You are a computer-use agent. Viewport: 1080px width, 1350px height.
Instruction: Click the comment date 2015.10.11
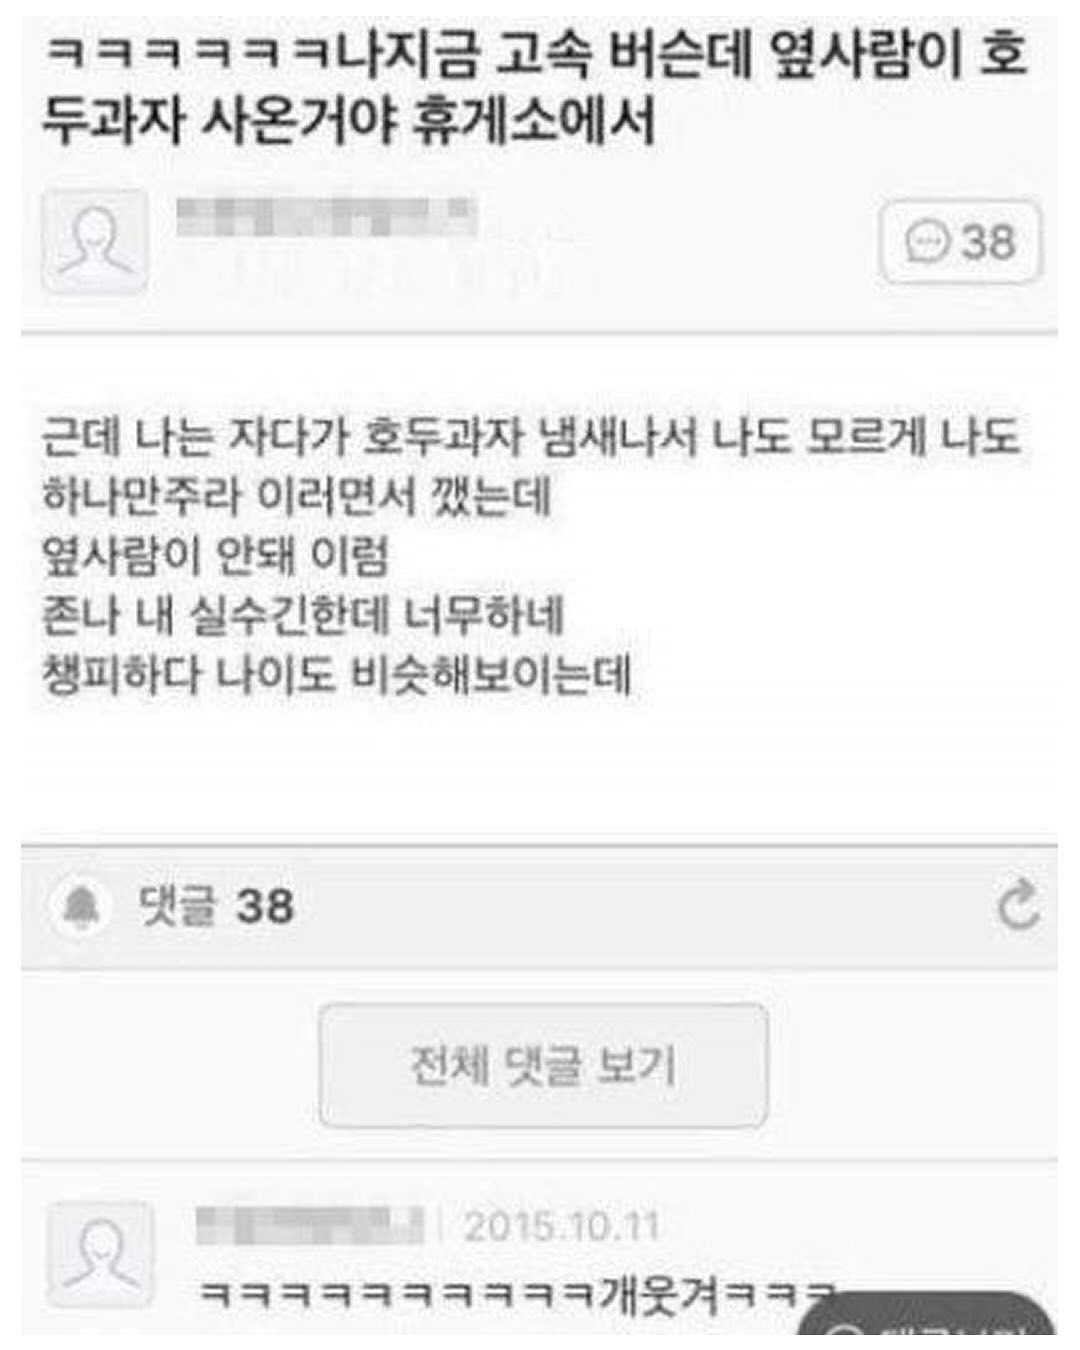pos(562,1226)
